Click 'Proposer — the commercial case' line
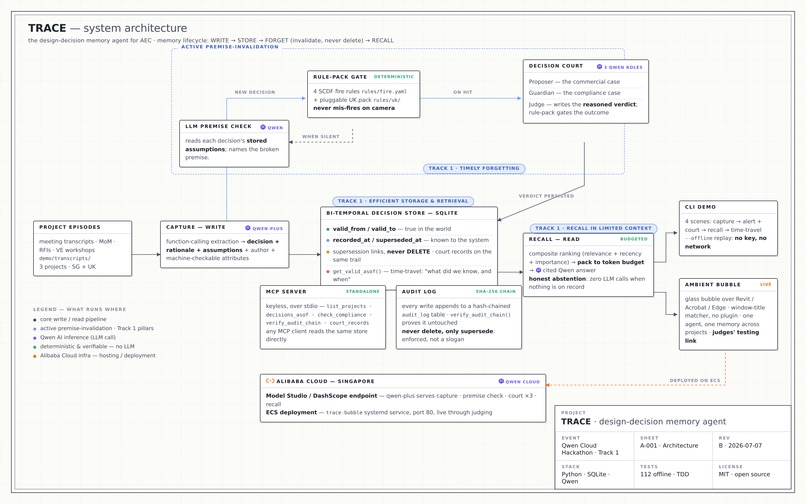 point(574,82)
